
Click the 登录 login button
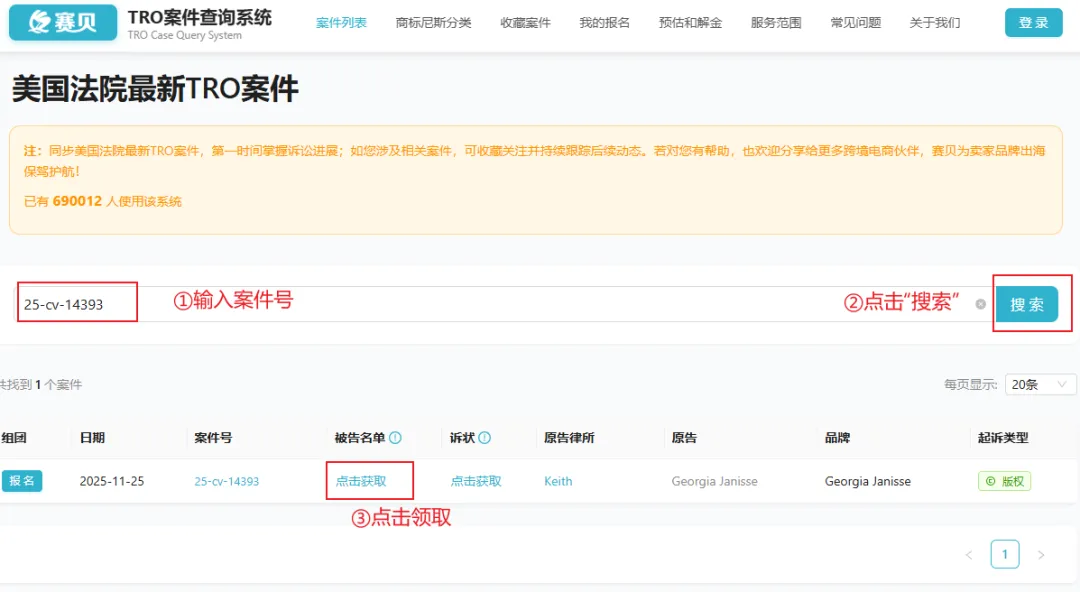click(1033, 21)
